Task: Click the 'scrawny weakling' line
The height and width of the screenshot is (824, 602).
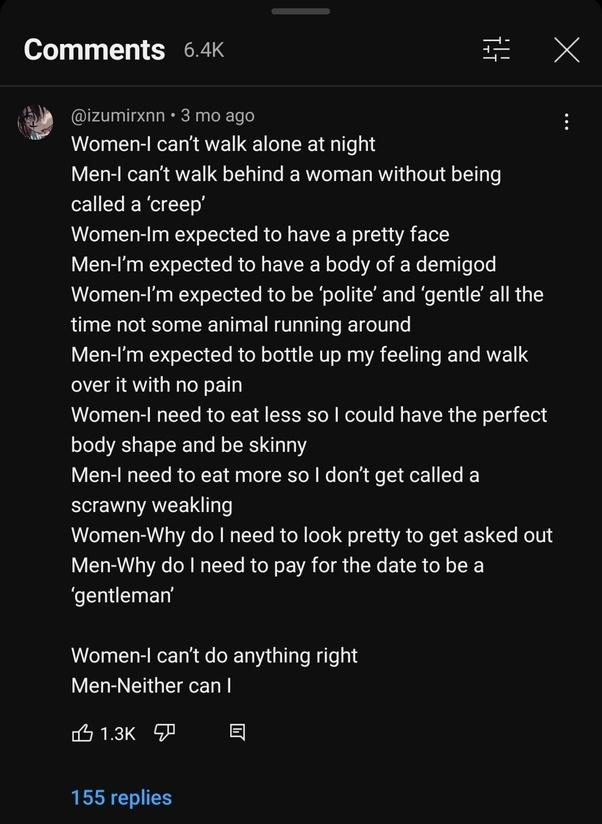Action: coord(153,505)
